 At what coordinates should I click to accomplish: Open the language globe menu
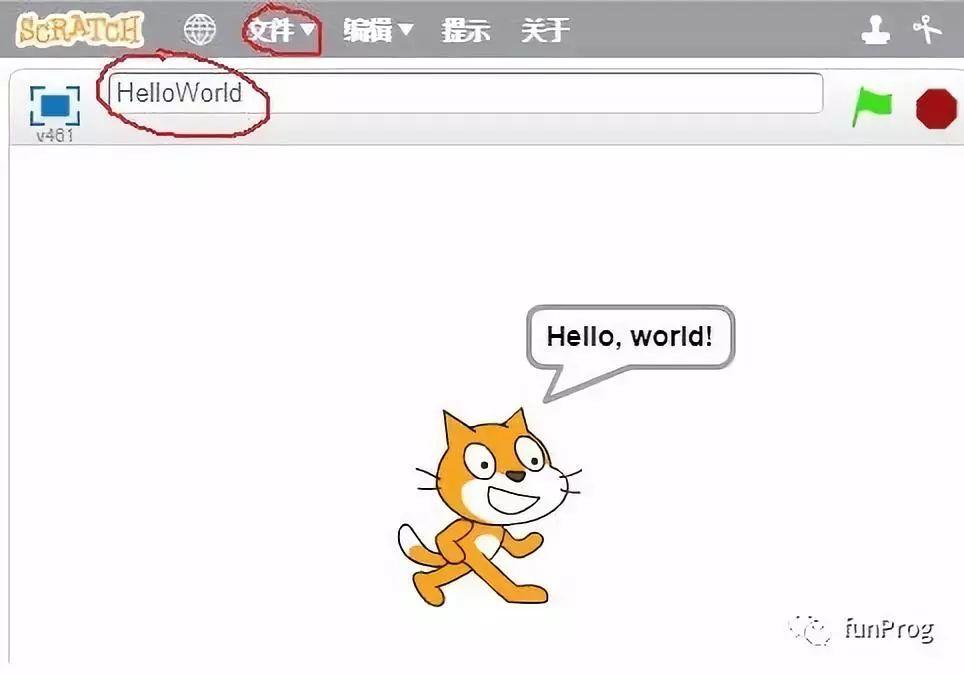200,30
